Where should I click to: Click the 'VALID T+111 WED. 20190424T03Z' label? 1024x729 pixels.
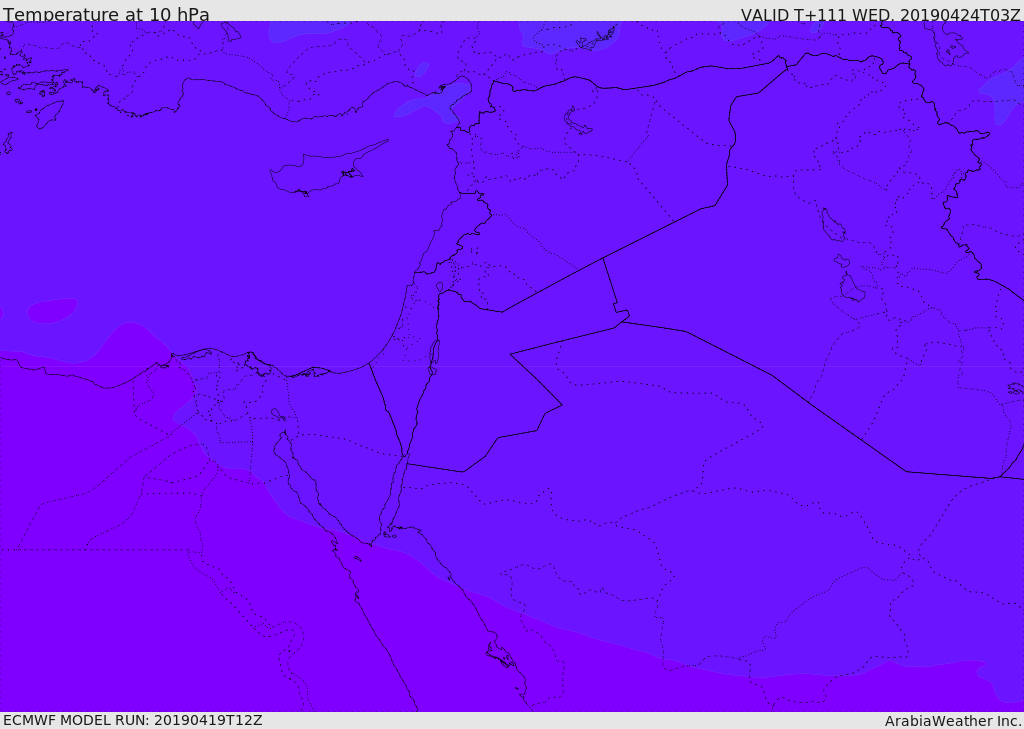(880, 15)
